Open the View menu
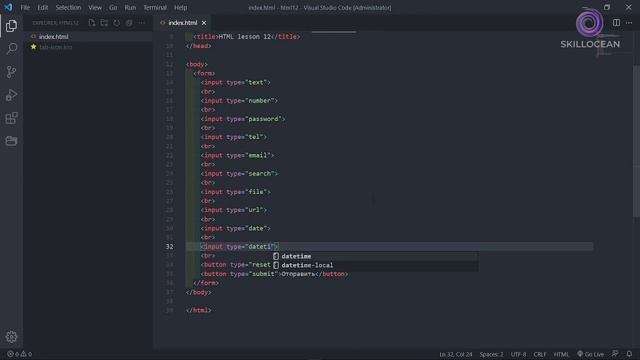Image resolution: width=640 pixels, height=360 pixels. (x=95, y=7)
